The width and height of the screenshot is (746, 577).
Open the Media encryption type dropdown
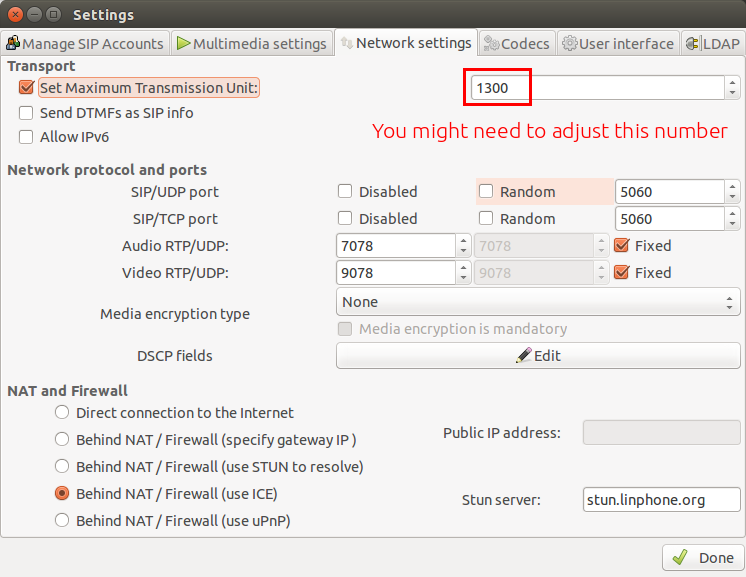pyautogui.click(x=538, y=302)
